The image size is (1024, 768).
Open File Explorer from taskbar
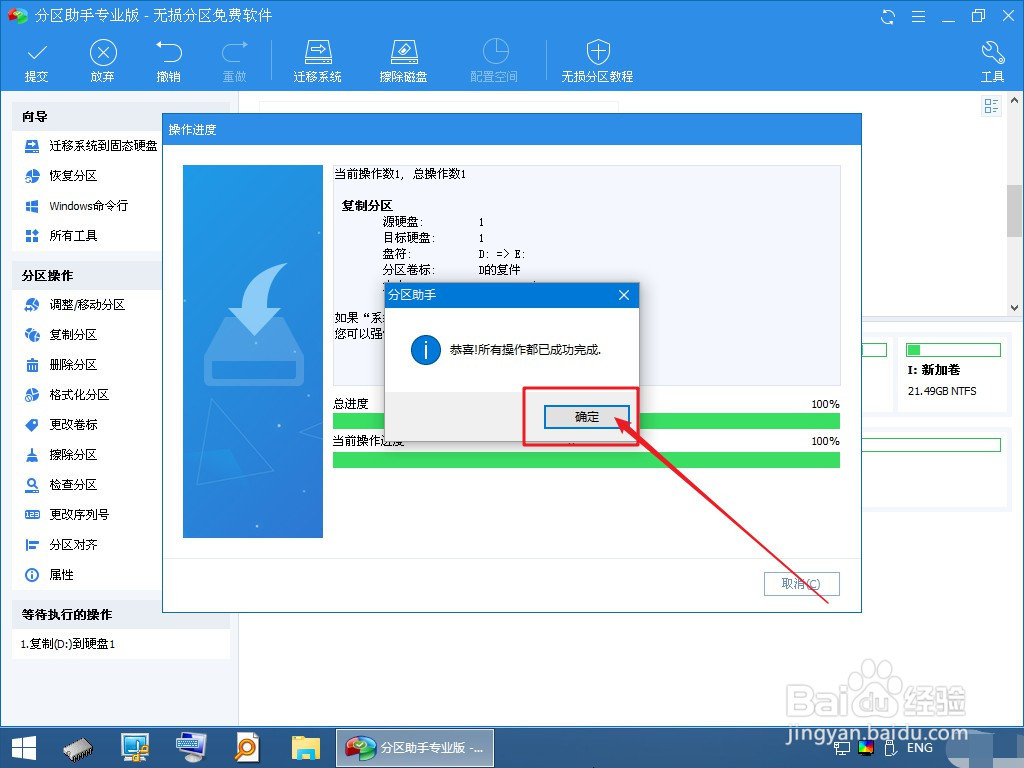pyautogui.click(x=305, y=748)
